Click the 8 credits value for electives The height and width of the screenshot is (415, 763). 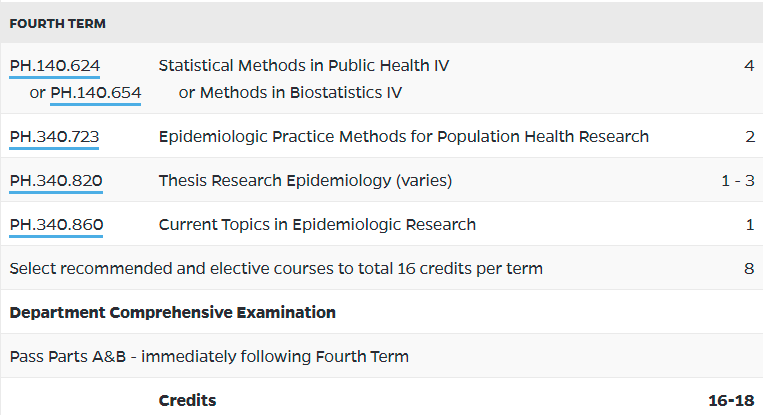749,269
